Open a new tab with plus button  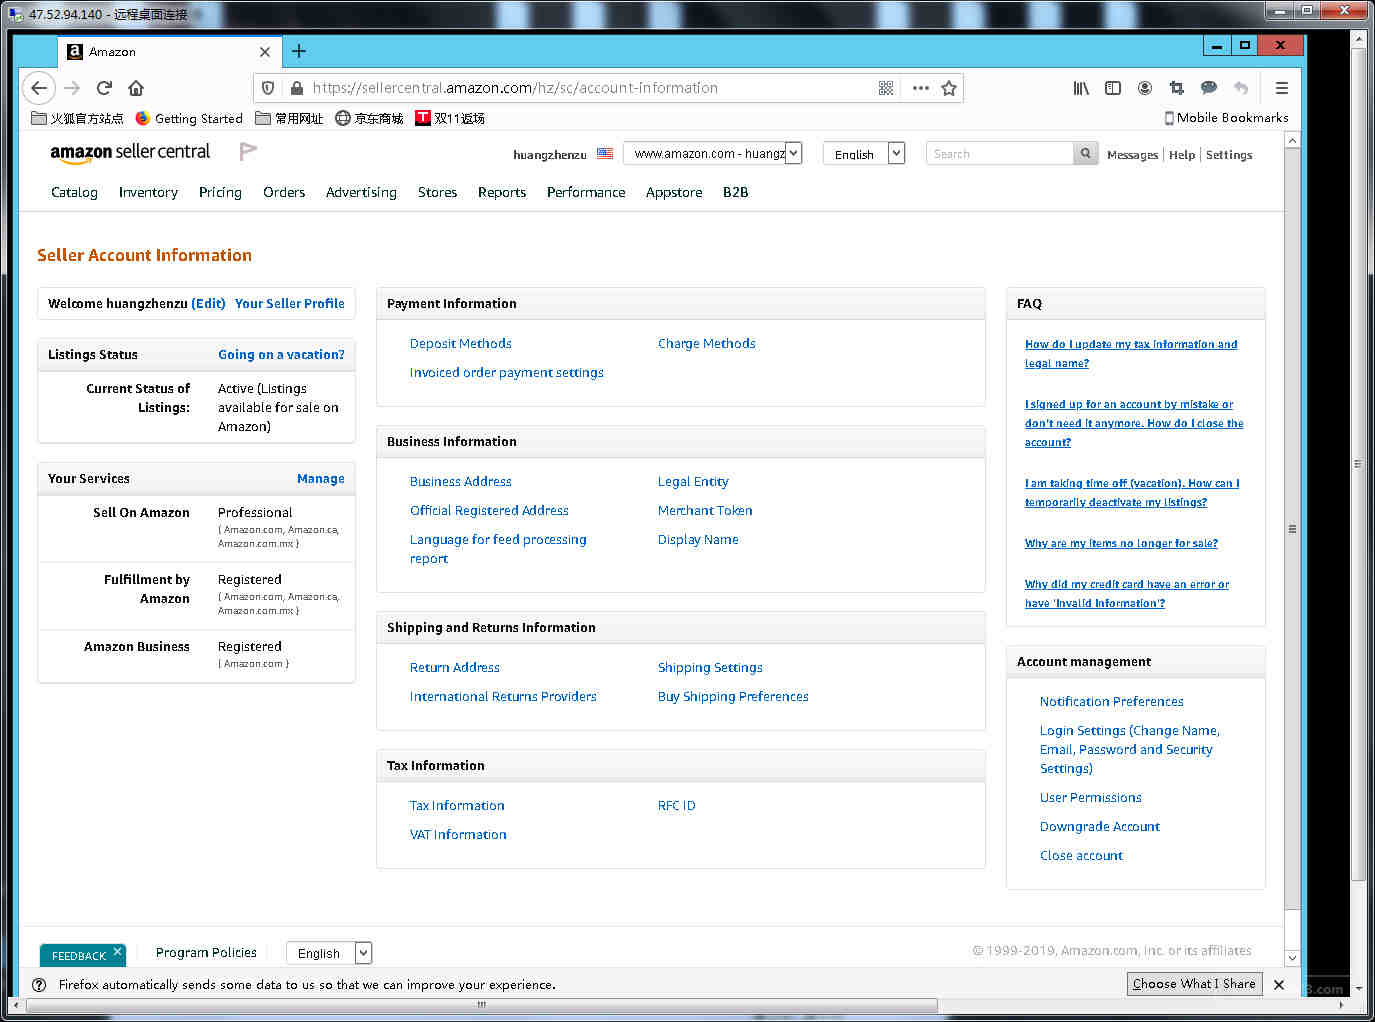point(298,51)
